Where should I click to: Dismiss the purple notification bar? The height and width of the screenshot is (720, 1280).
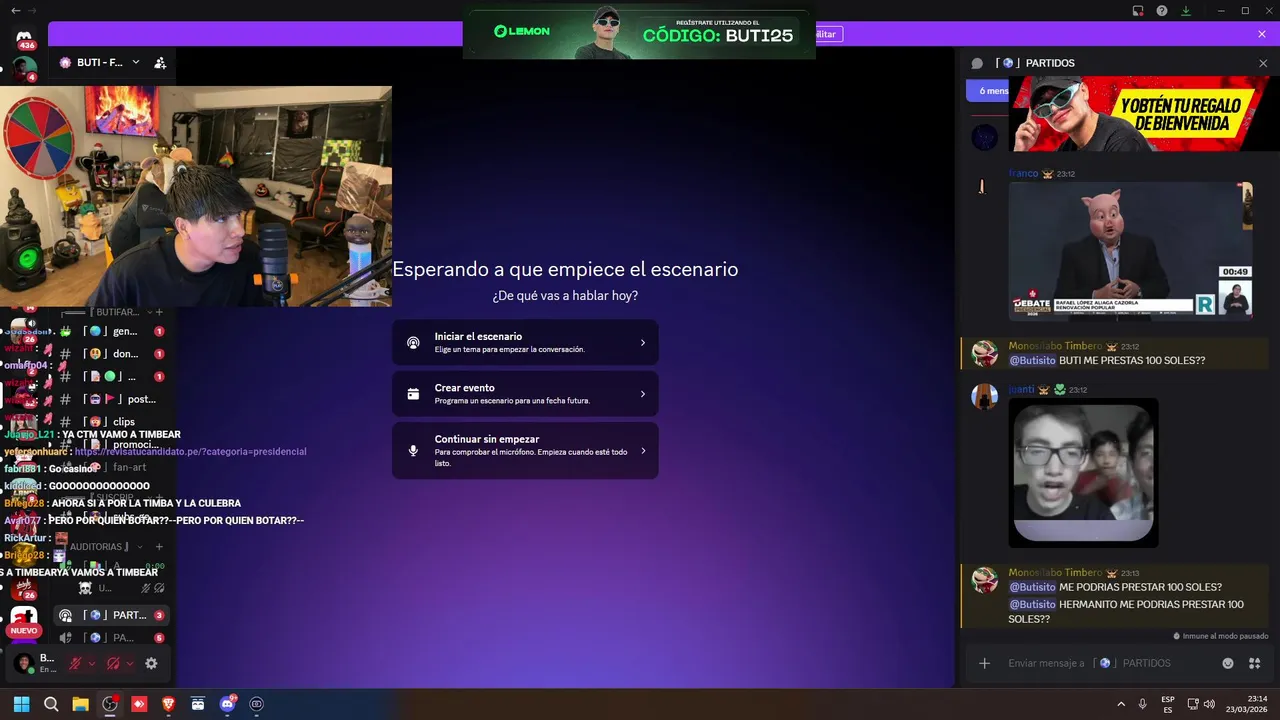click(x=1262, y=34)
